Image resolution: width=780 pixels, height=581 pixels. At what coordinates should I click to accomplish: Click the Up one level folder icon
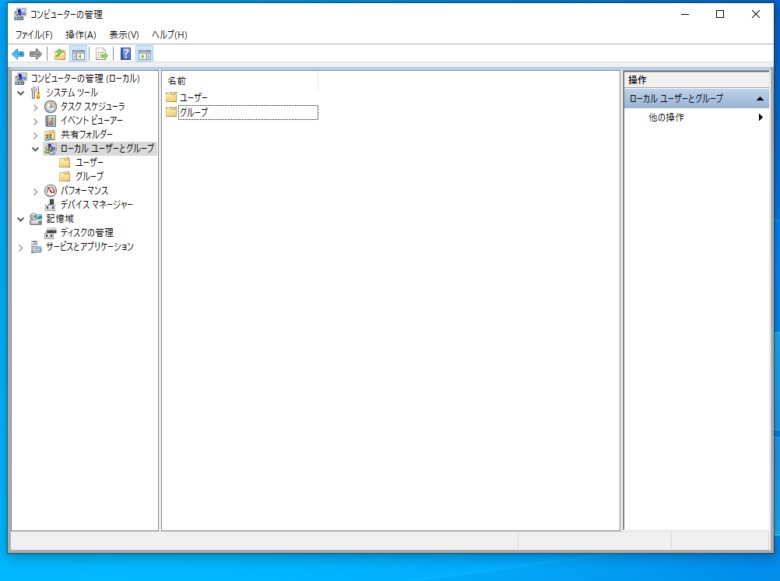pos(60,54)
